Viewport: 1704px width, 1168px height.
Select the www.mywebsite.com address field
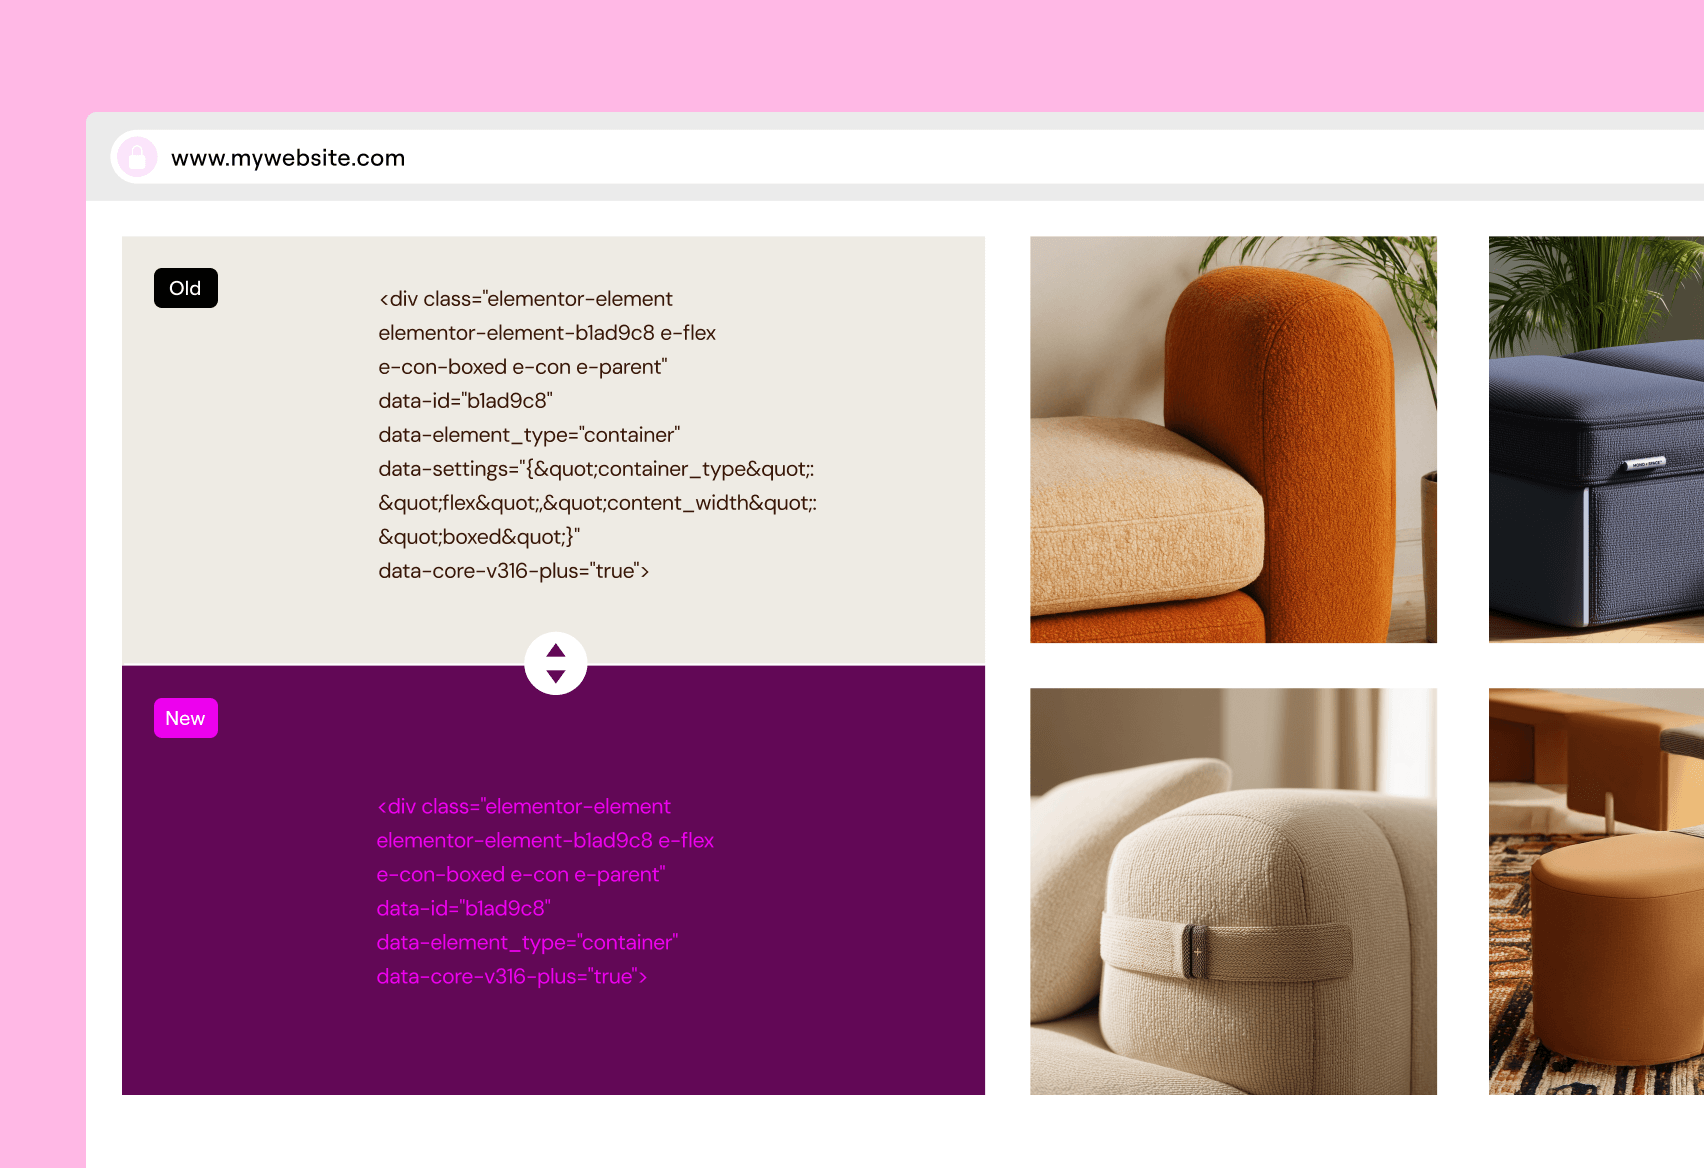(x=907, y=157)
